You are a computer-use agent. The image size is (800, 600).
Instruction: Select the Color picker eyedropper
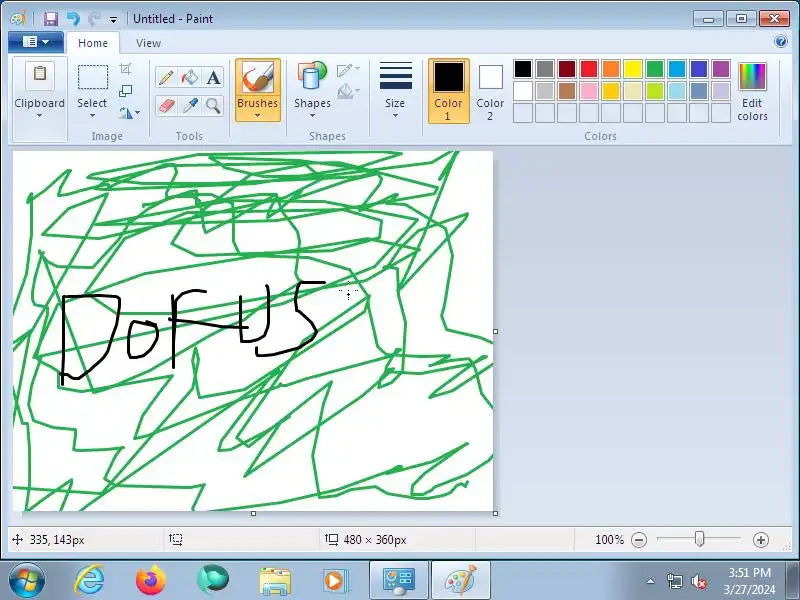(x=190, y=106)
